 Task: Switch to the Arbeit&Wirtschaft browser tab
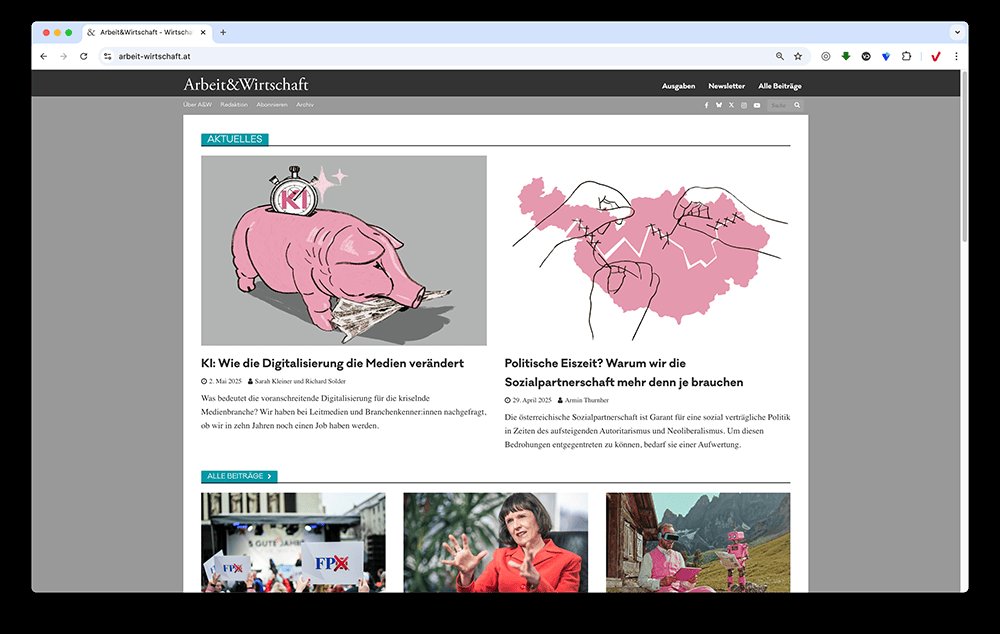145,32
